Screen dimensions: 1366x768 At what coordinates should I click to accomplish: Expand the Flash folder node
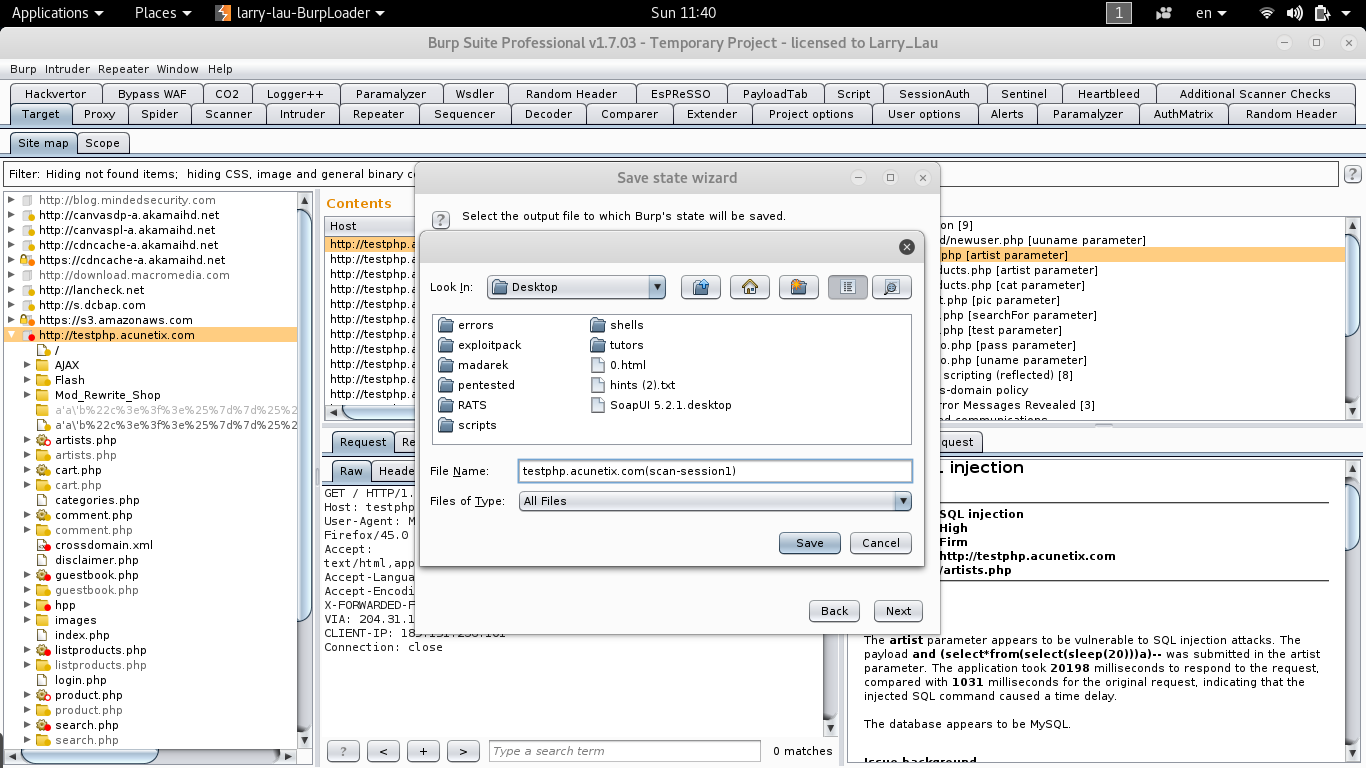(28, 380)
